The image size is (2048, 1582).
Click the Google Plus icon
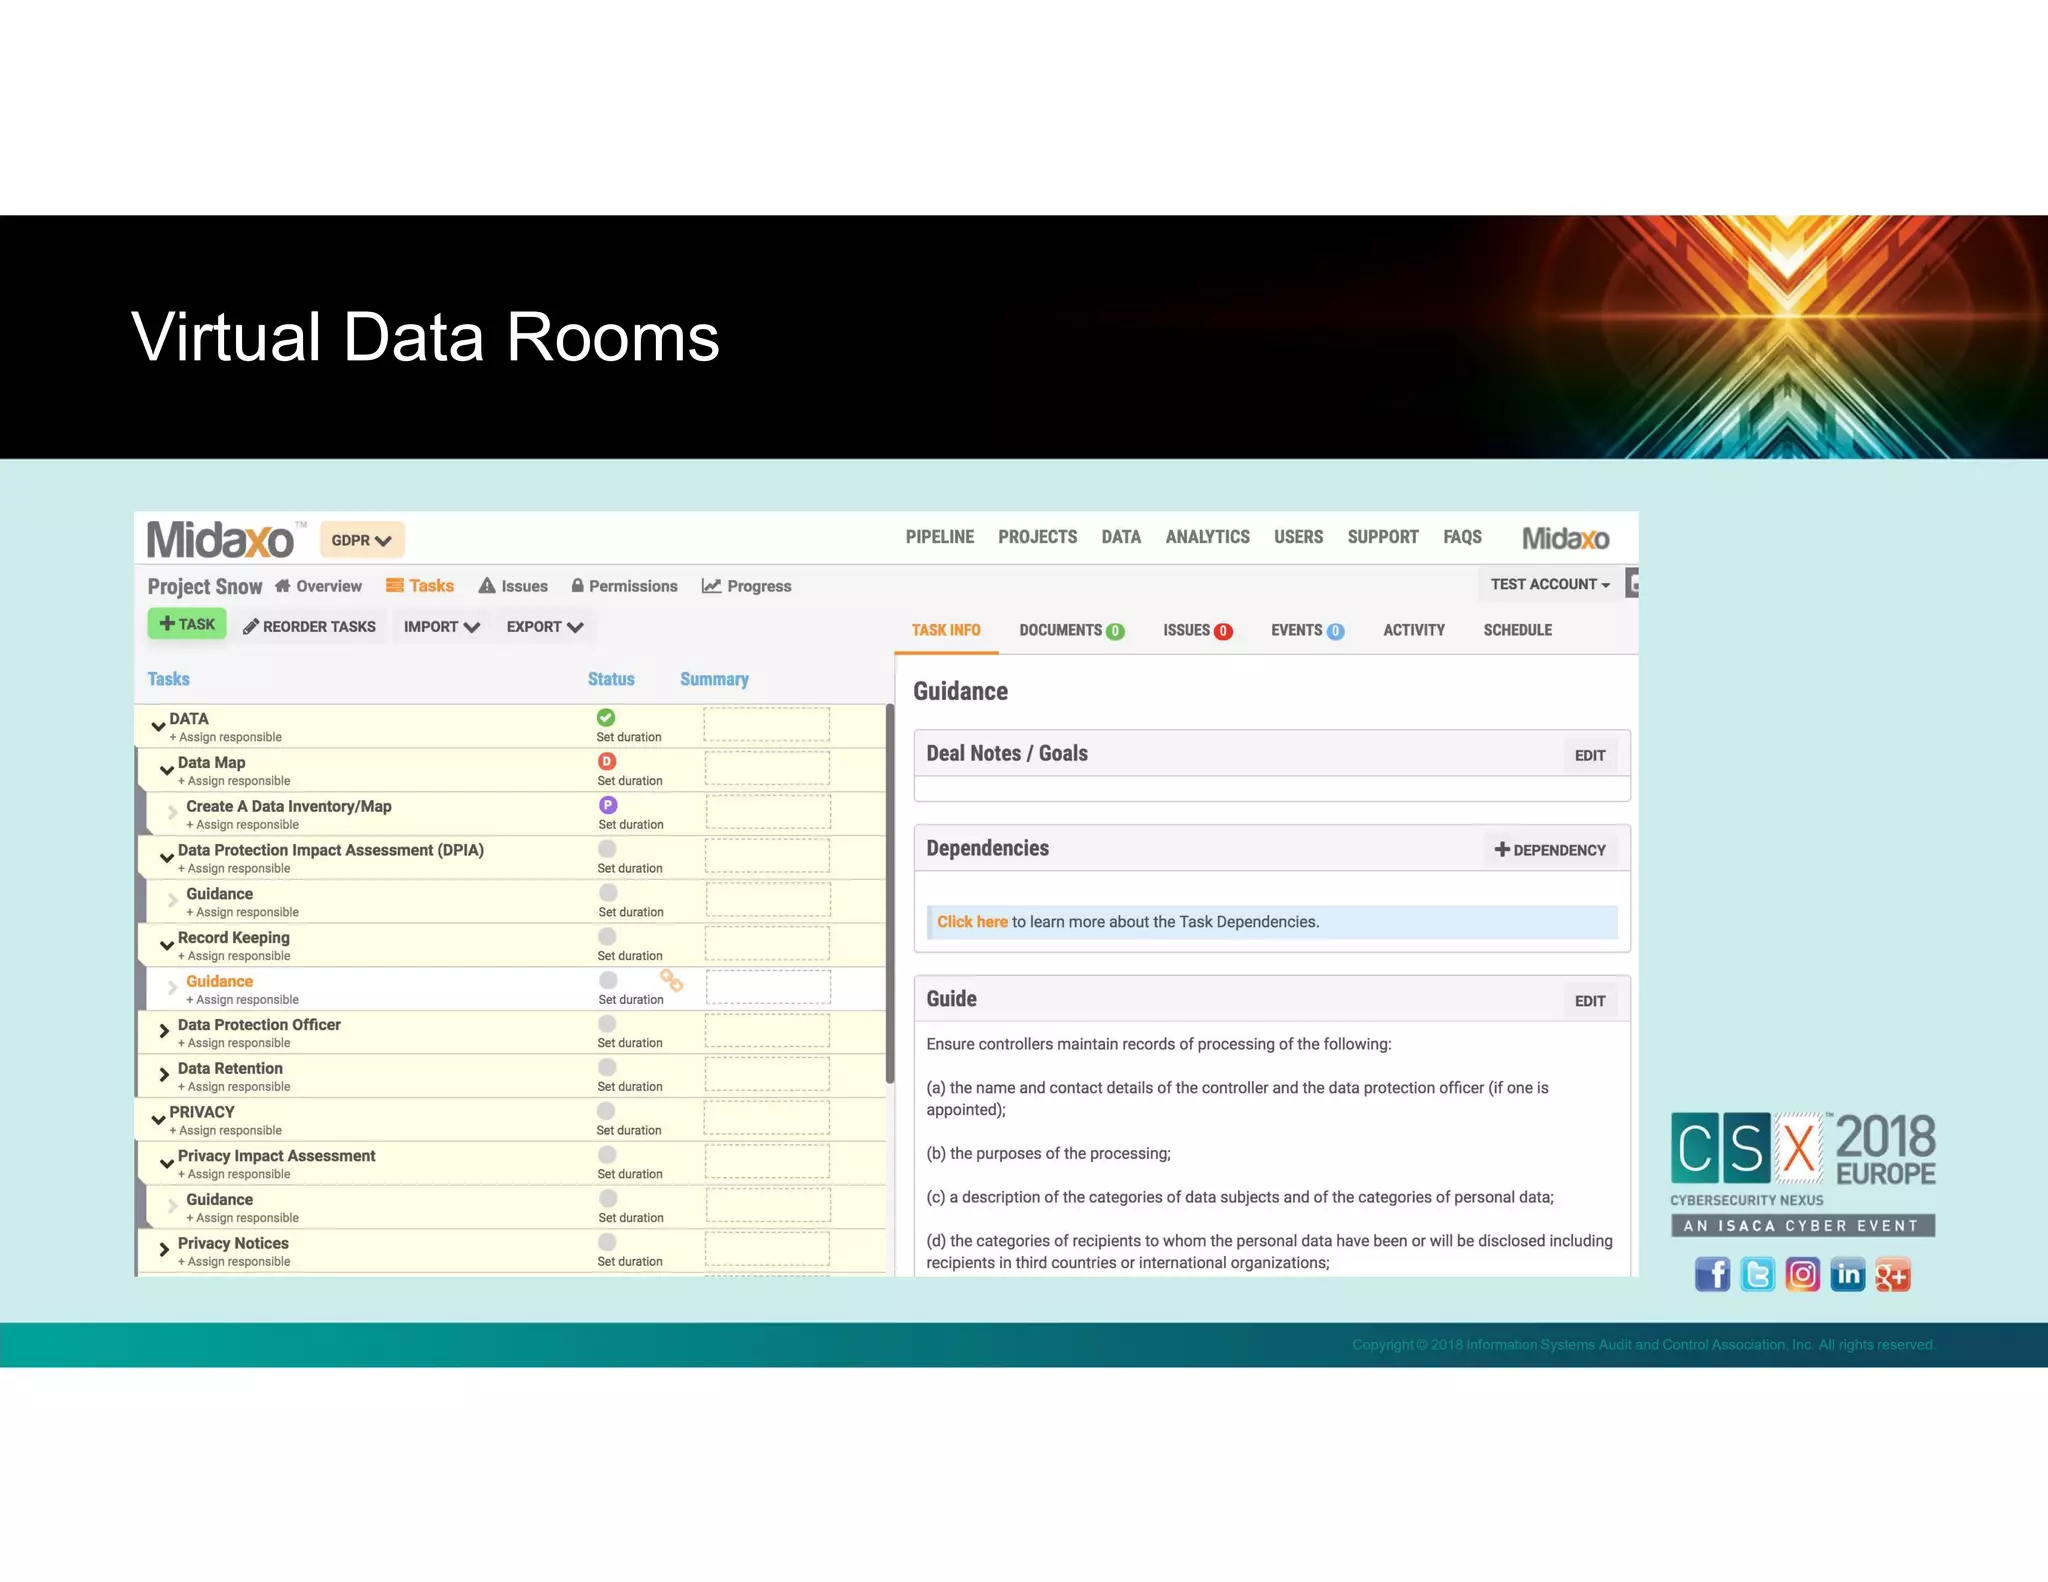click(1892, 1274)
